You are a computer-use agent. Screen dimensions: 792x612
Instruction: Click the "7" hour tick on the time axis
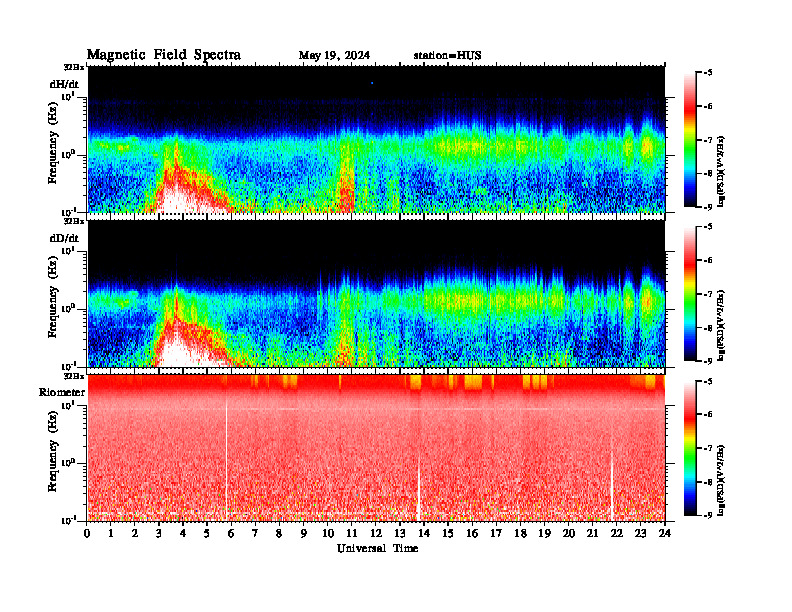click(x=256, y=533)
